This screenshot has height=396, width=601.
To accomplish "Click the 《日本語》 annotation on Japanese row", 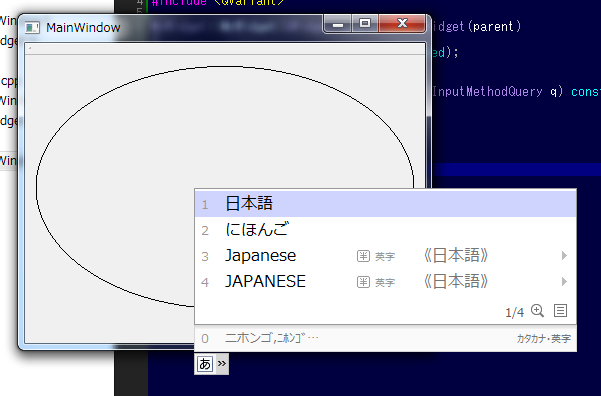I will click(456, 256).
